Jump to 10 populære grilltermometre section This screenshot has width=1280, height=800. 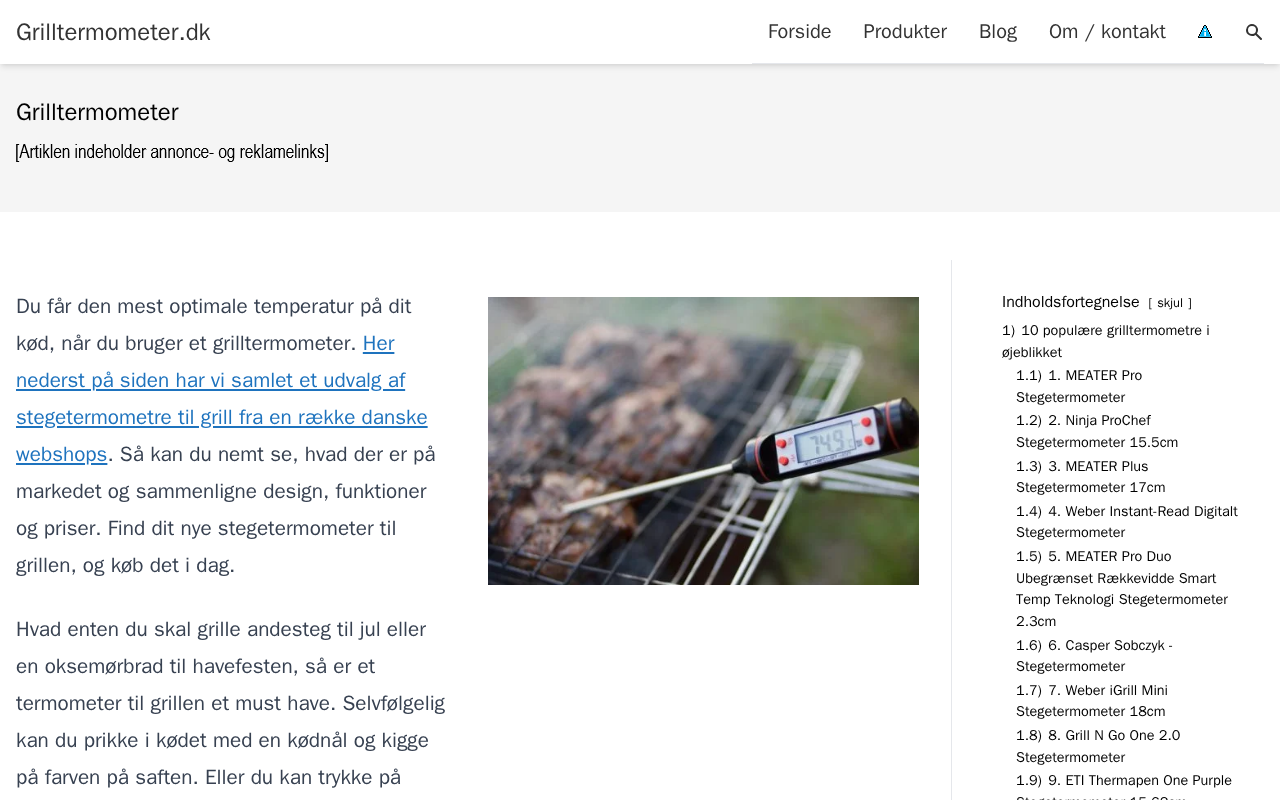[x=1105, y=341]
